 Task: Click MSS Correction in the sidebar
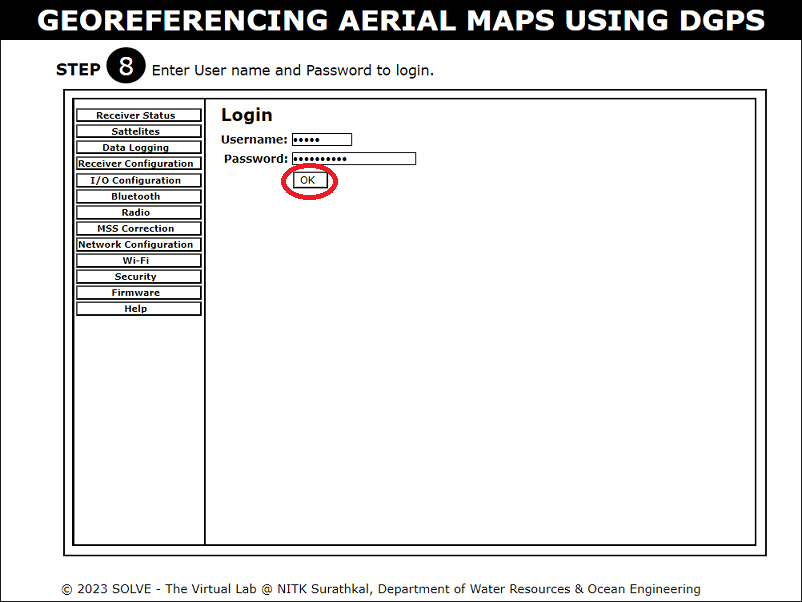pyautogui.click(x=138, y=229)
